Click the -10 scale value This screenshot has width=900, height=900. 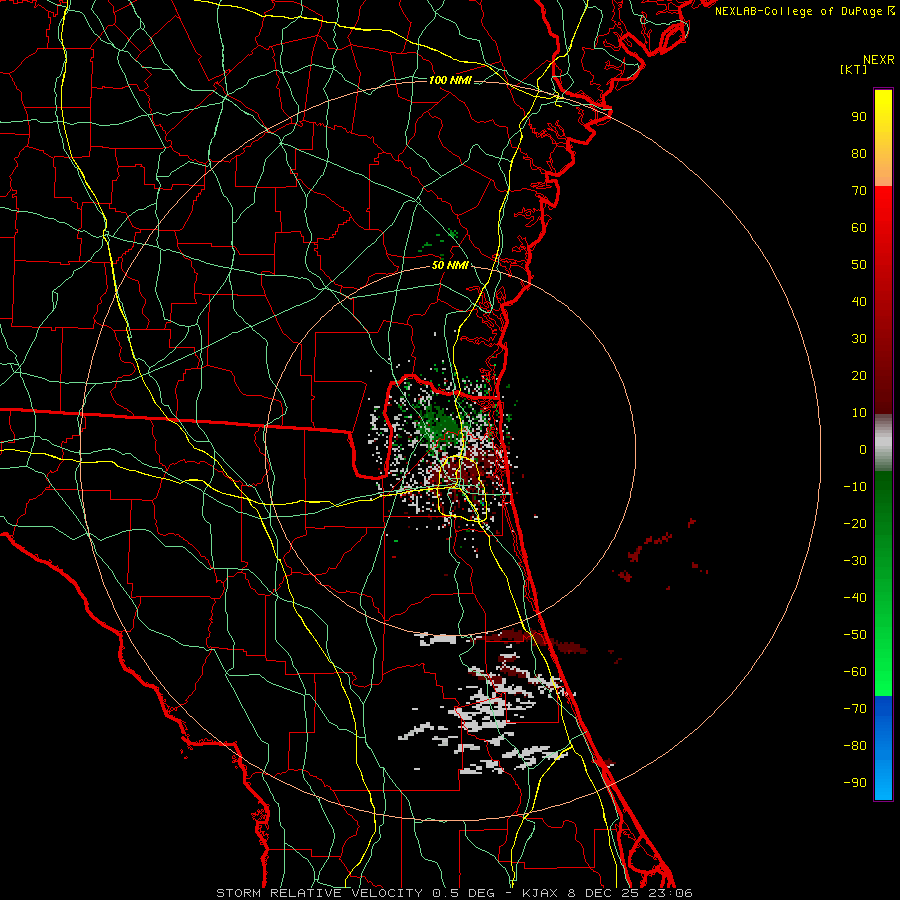pyautogui.click(x=855, y=487)
